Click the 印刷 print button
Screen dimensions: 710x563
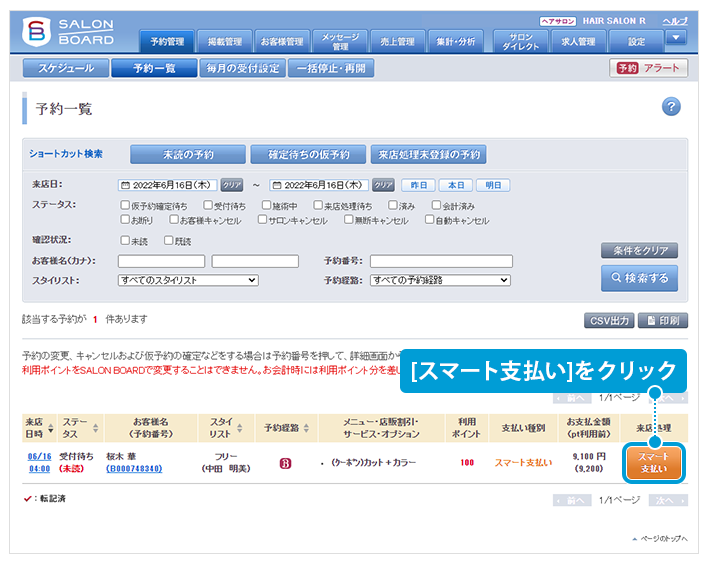coord(663,321)
